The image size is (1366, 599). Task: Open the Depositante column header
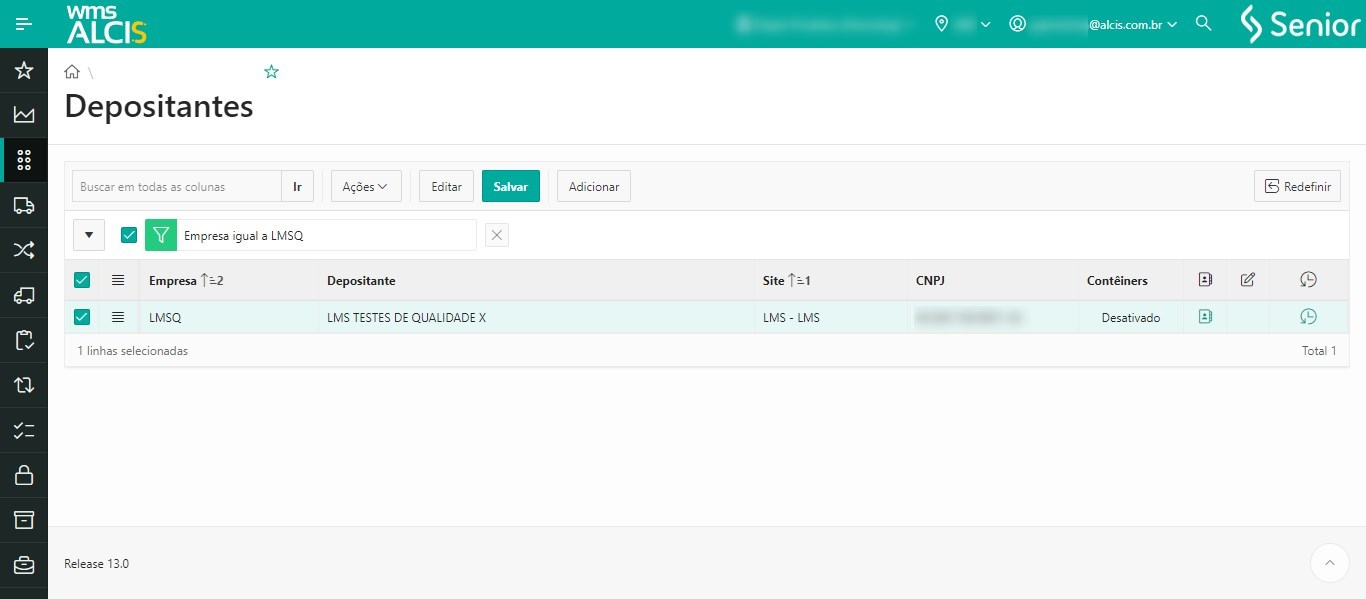click(361, 281)
